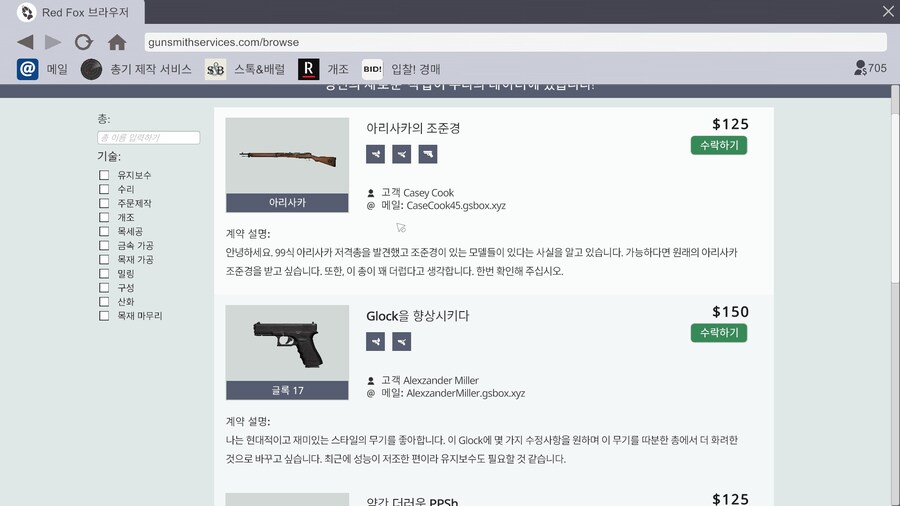Click the browser back arrow
This screenshot has height=506, width=900.
(x=25, y=42)
